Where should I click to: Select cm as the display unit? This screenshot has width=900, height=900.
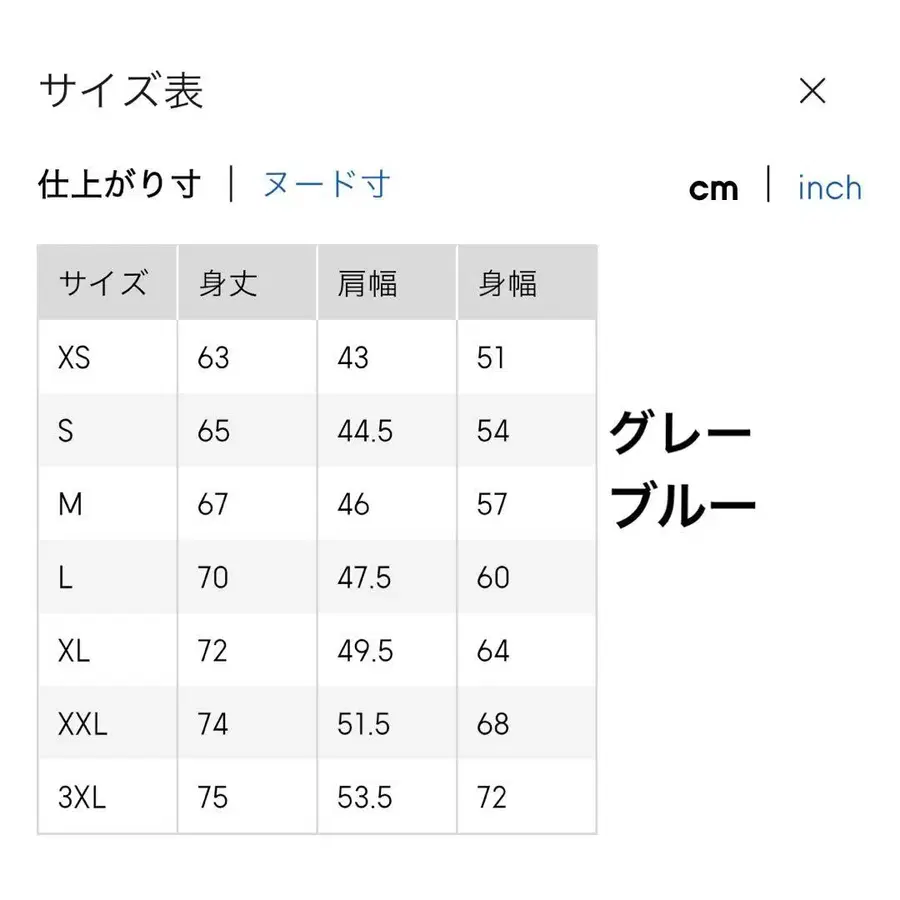[715, 188]
